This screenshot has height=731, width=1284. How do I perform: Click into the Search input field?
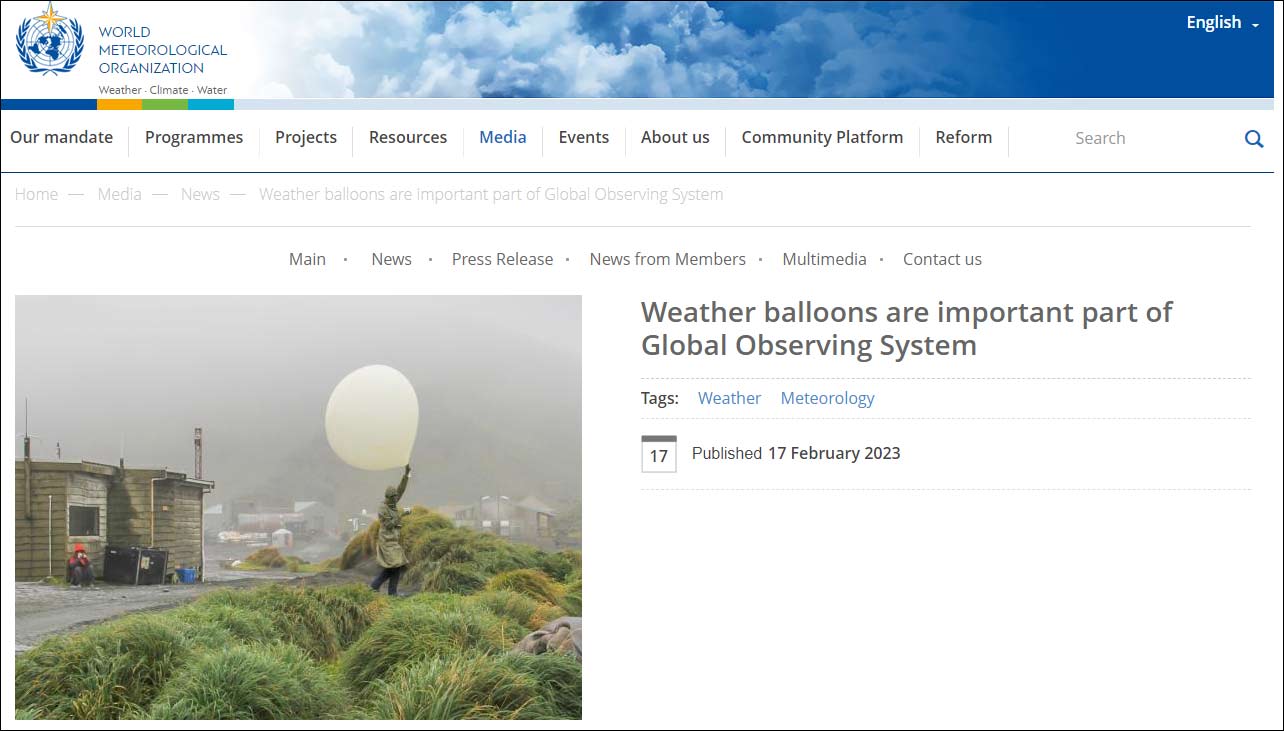pos(1150,139)
